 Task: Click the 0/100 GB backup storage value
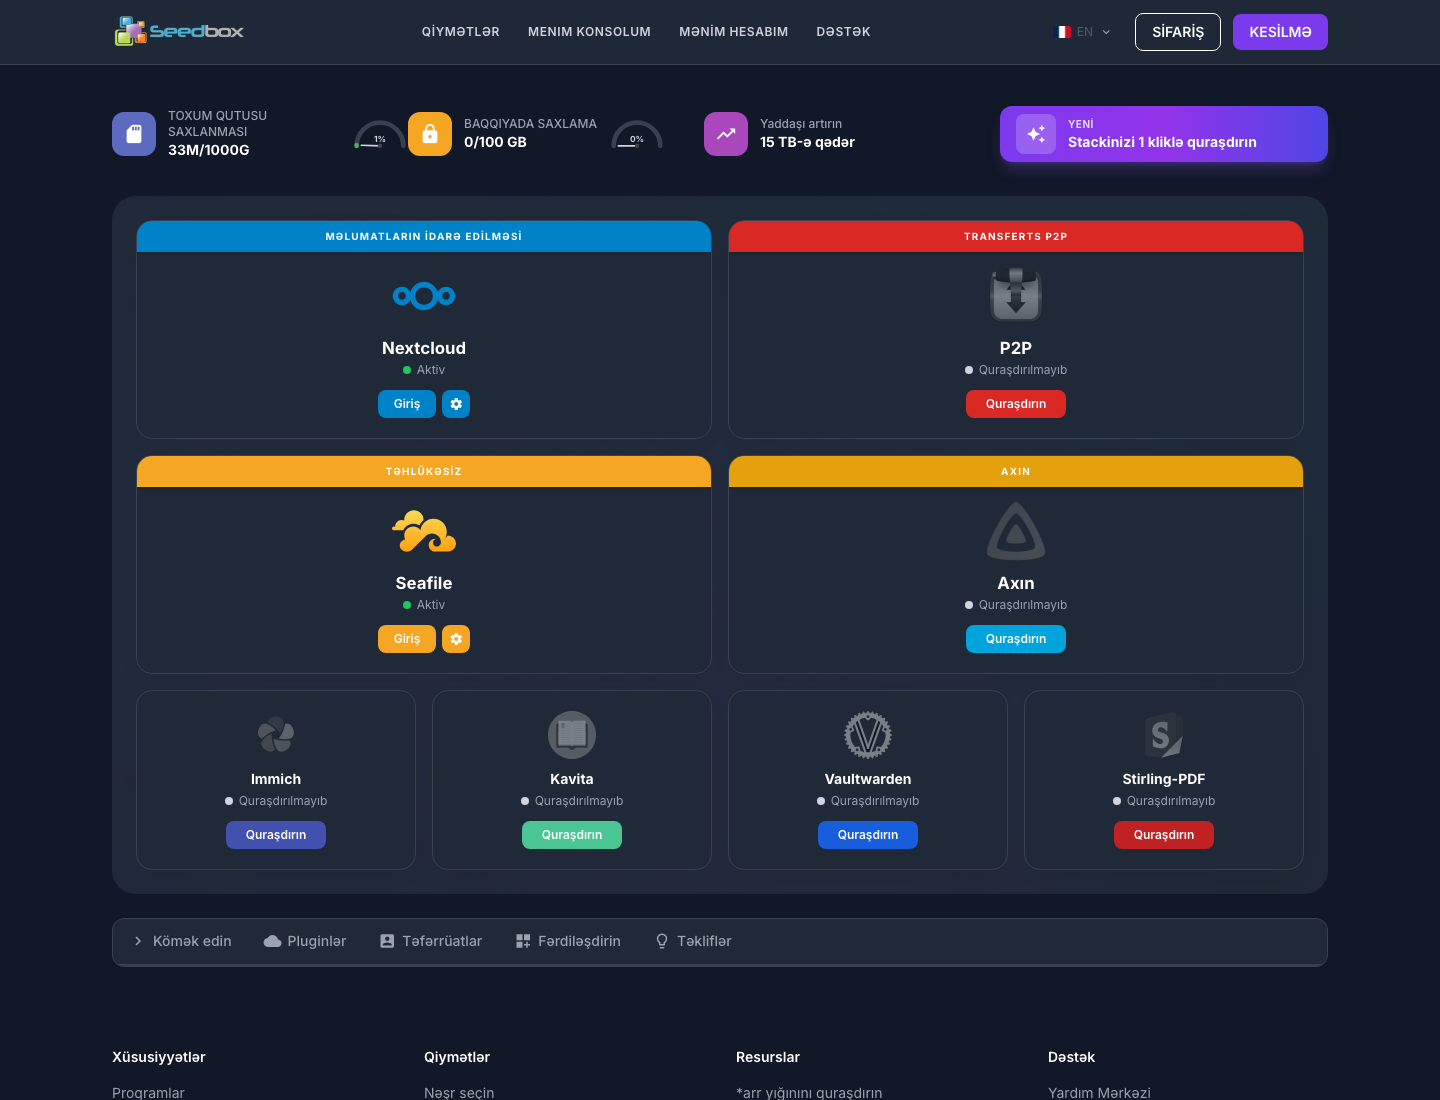[x=495, y=142]
